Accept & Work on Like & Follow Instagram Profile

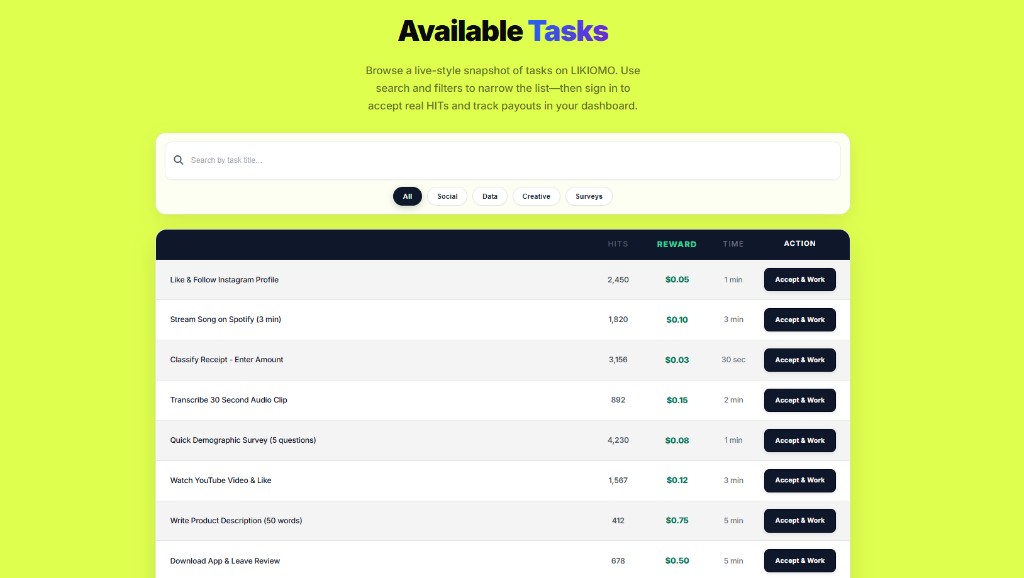[x=800, y=280]
